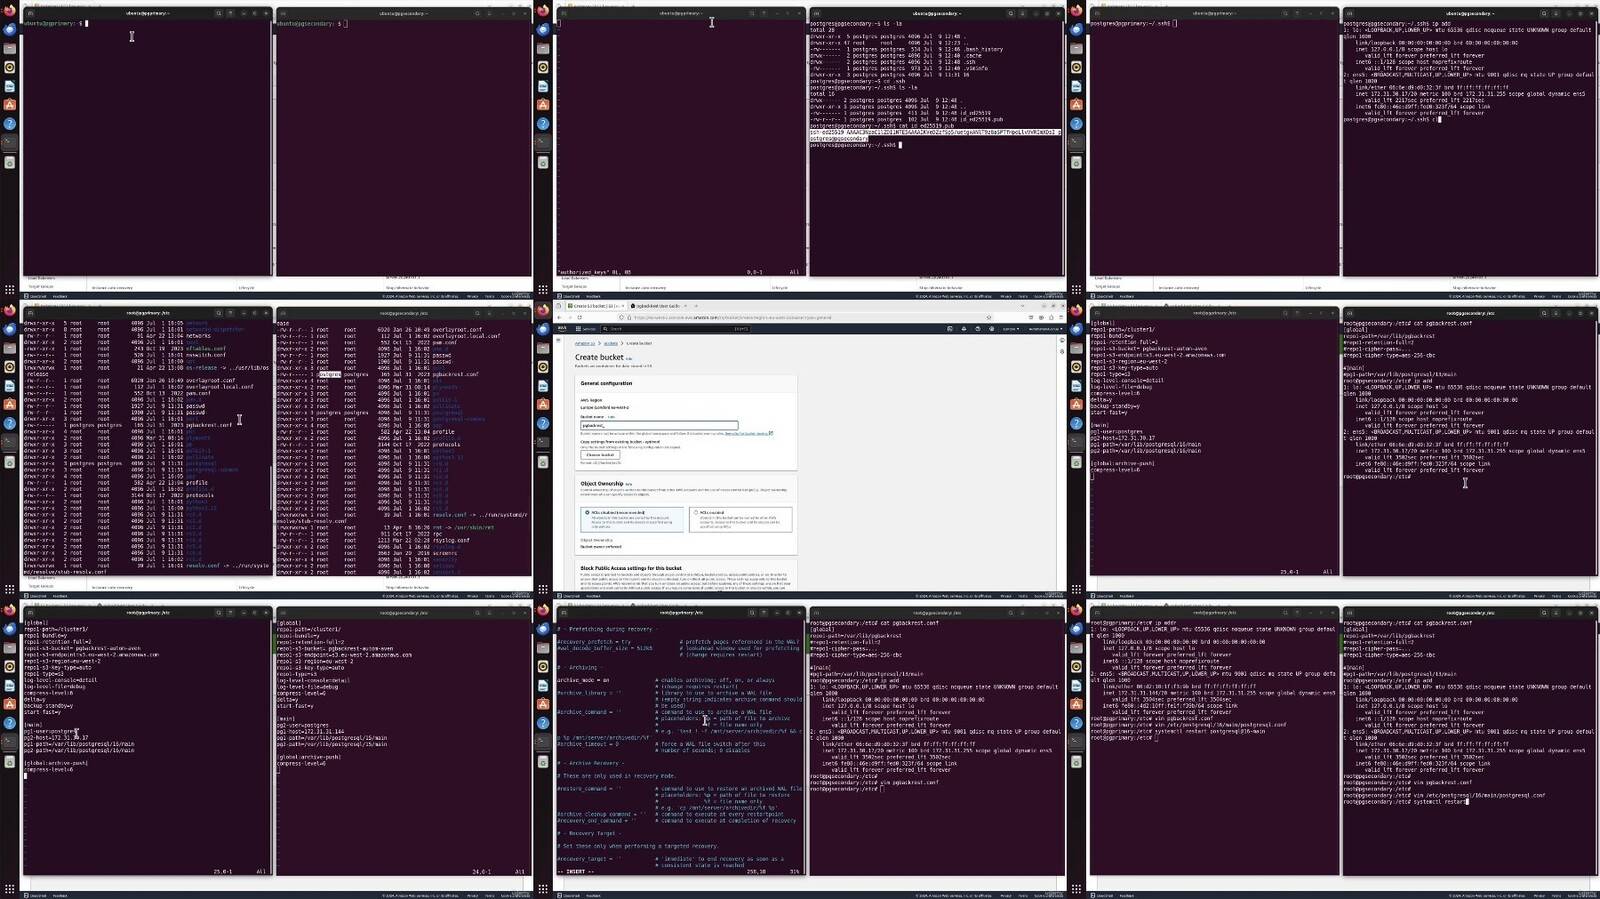Screen dimensions: 1600x899
Task: Open the AWS region dropdown
Action: (x=1010, y=329)
